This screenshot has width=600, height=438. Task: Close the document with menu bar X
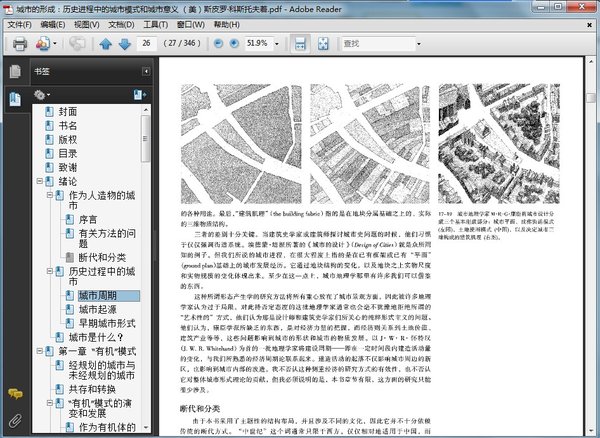590,25
